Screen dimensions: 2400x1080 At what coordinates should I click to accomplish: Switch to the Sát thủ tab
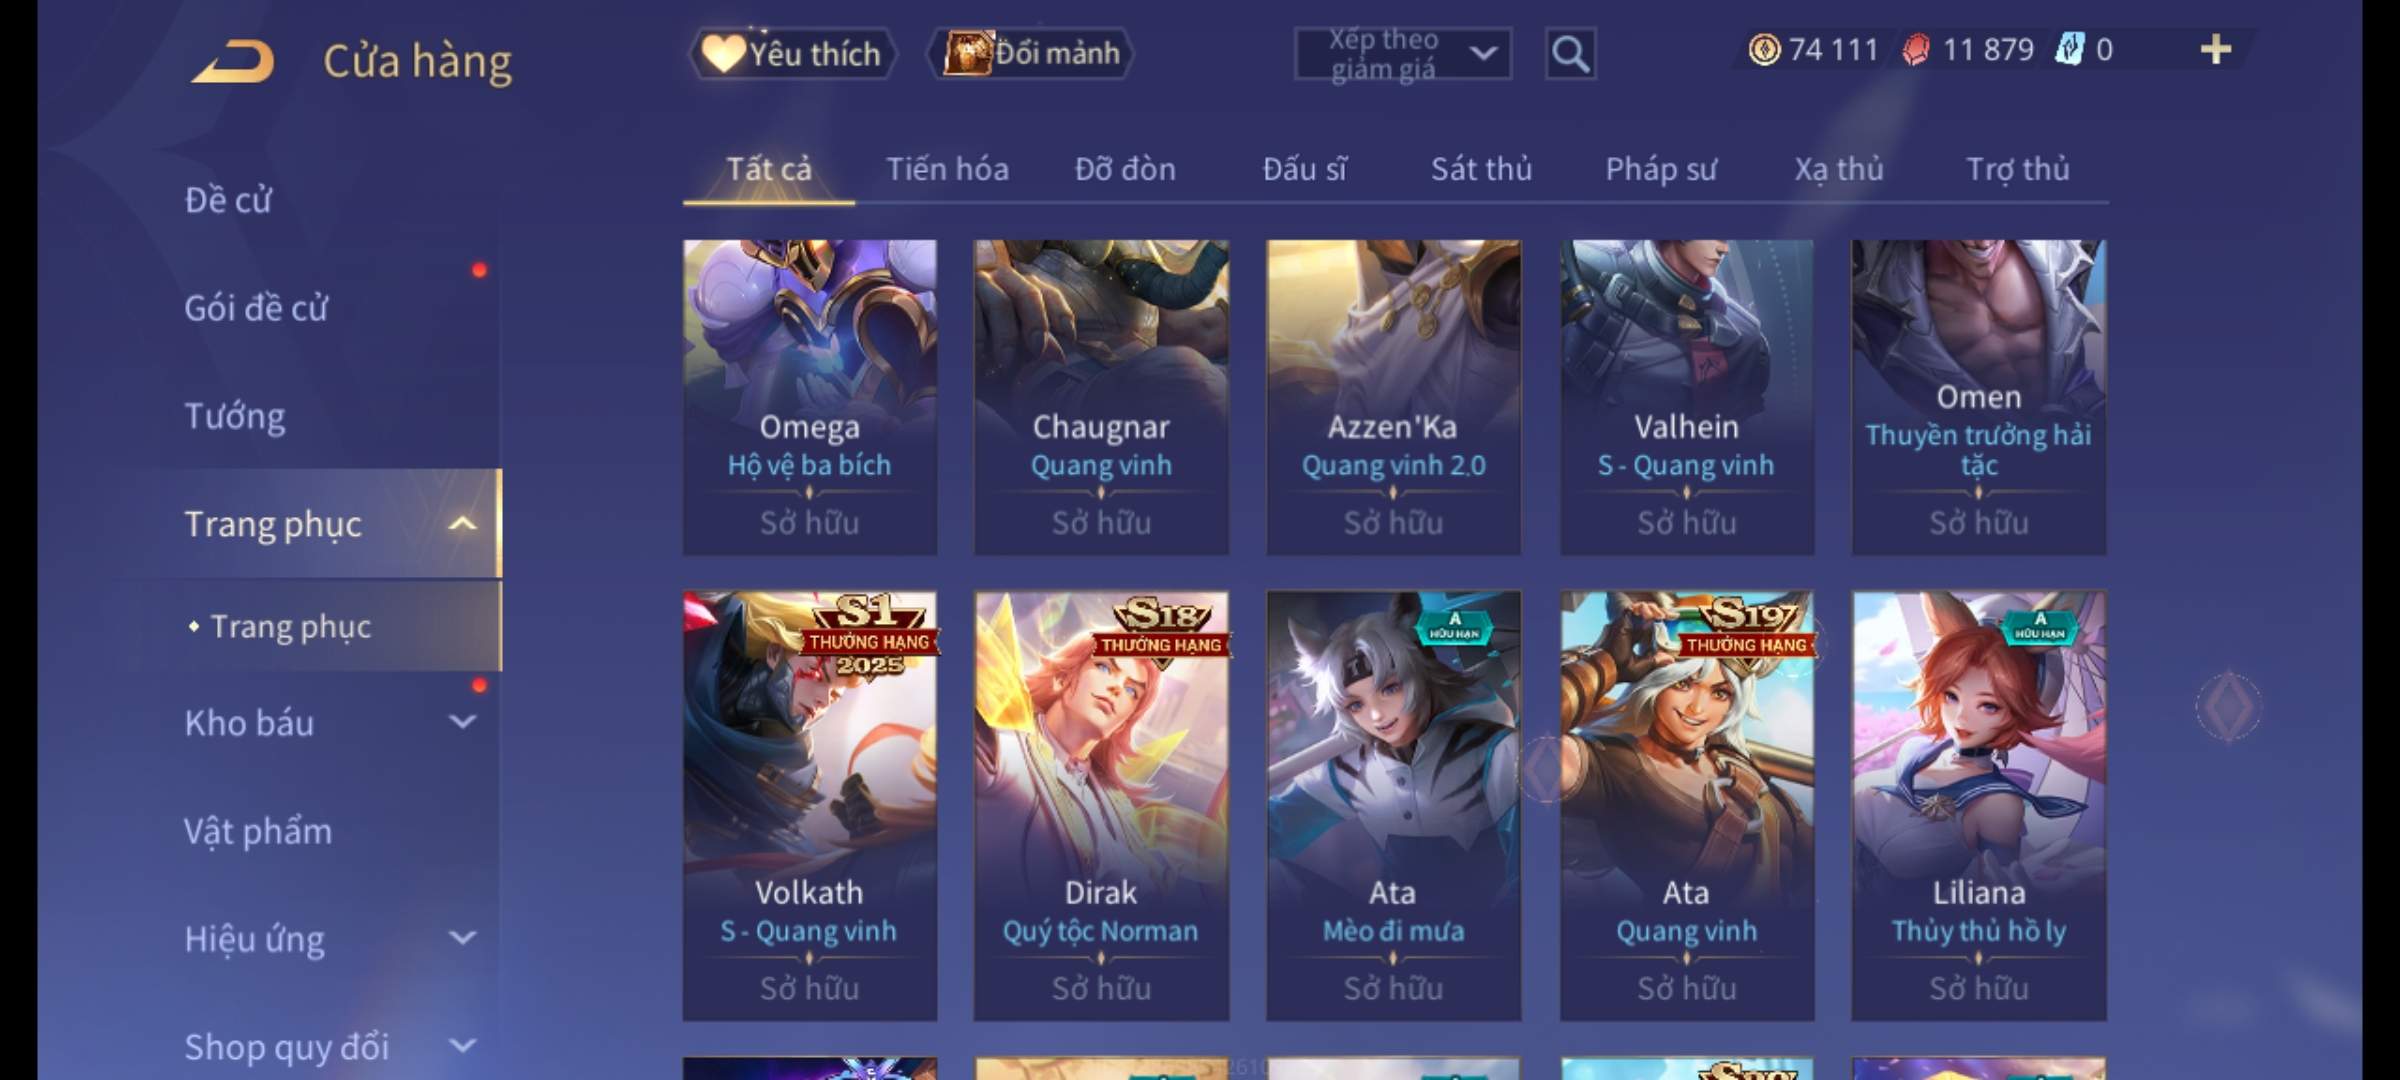tap(1481, 169)
